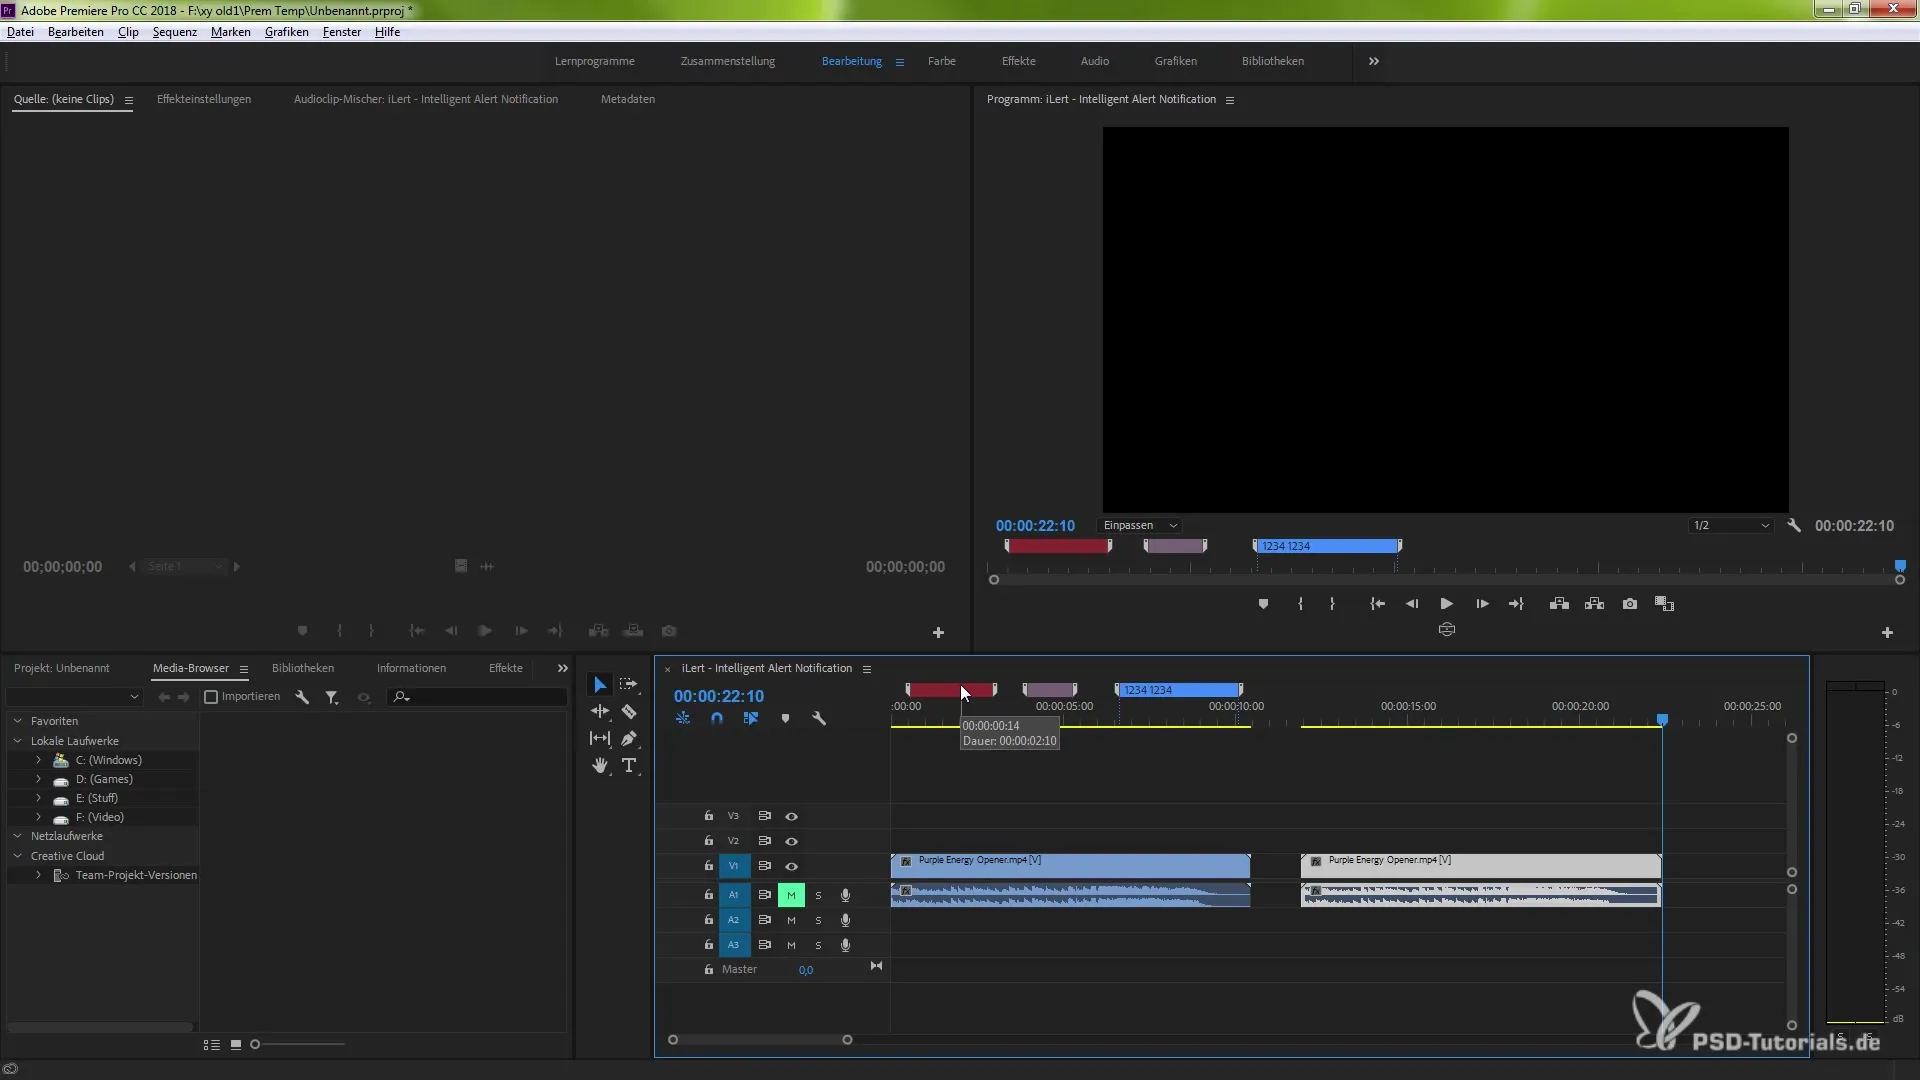The height and width of the screenshot is (1080, 1920).
Task: Open Media Browser wrench settings
Action: 302,697
